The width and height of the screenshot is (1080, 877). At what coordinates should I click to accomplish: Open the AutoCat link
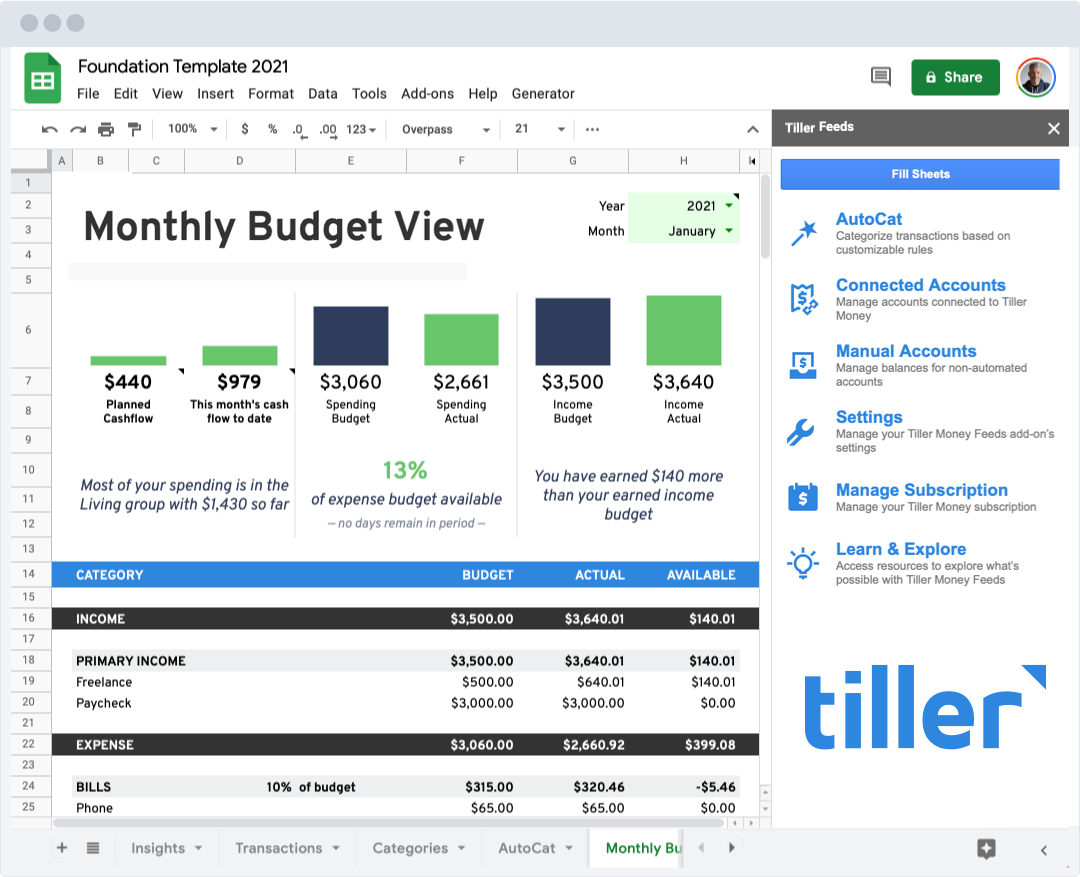point(869,219)
